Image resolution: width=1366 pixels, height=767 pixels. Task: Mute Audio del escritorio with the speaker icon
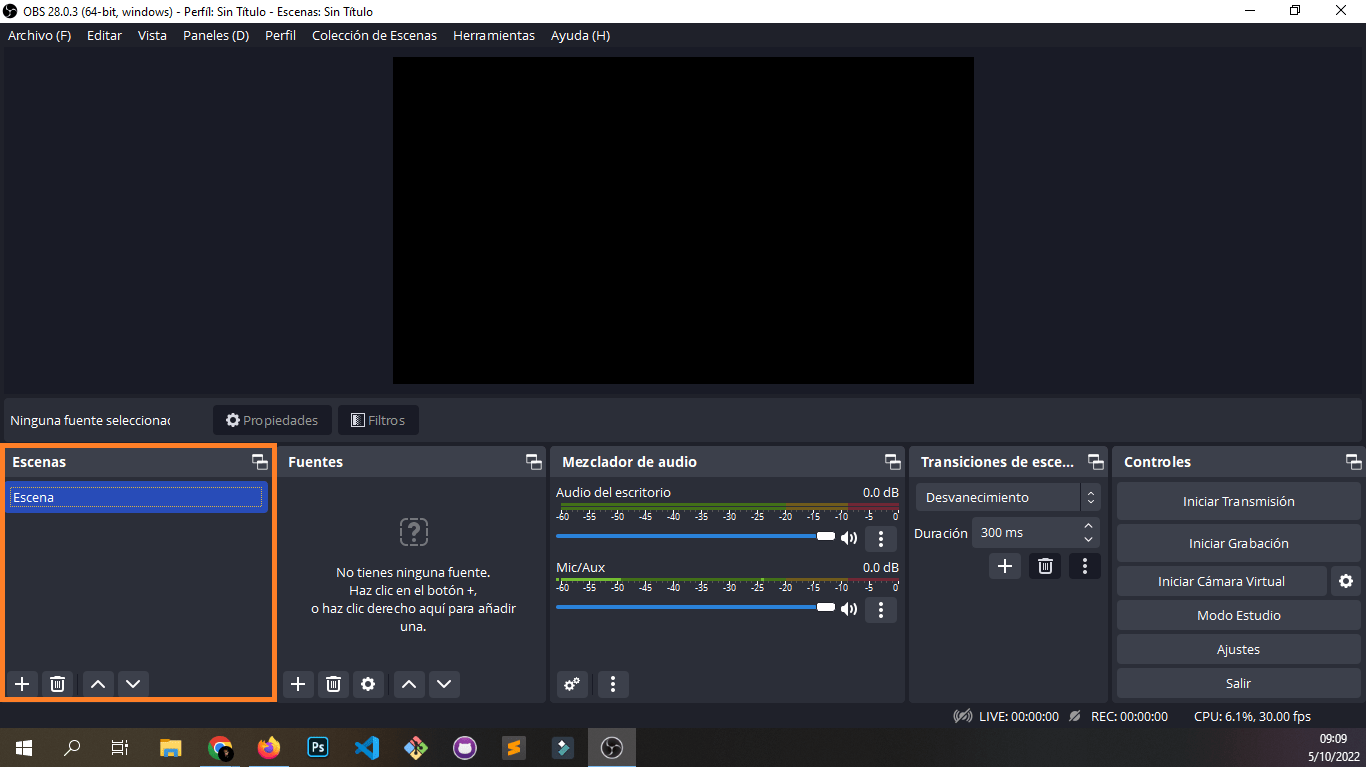849,537
